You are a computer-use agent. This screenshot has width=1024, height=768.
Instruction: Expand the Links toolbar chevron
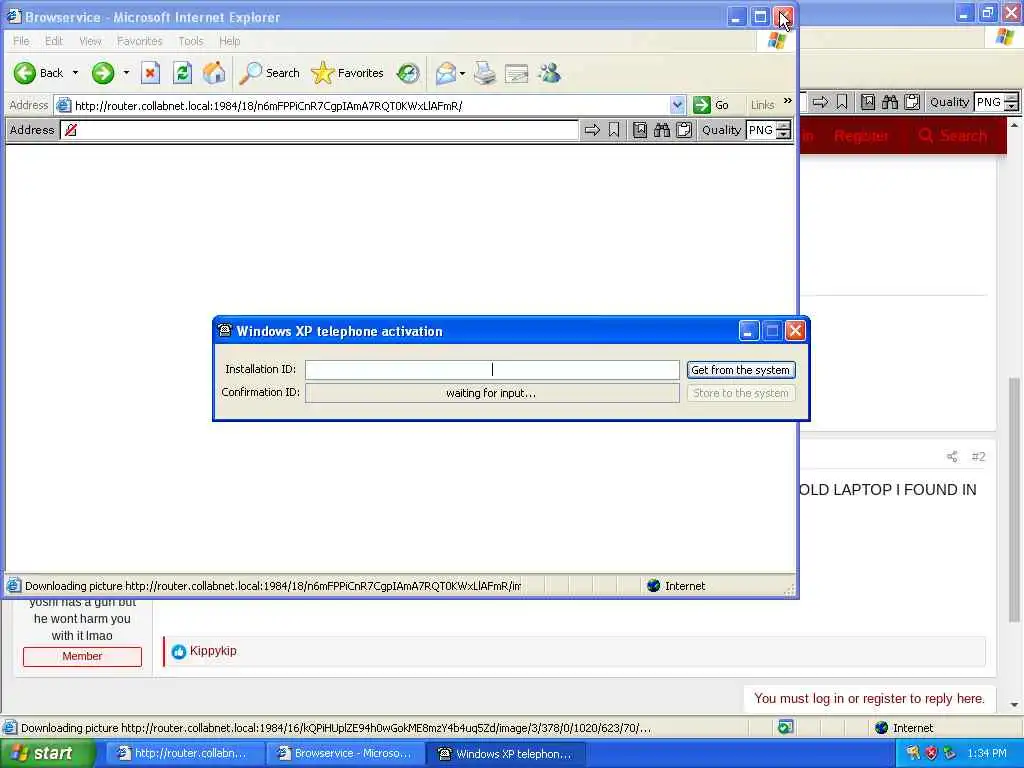[788, 101]
